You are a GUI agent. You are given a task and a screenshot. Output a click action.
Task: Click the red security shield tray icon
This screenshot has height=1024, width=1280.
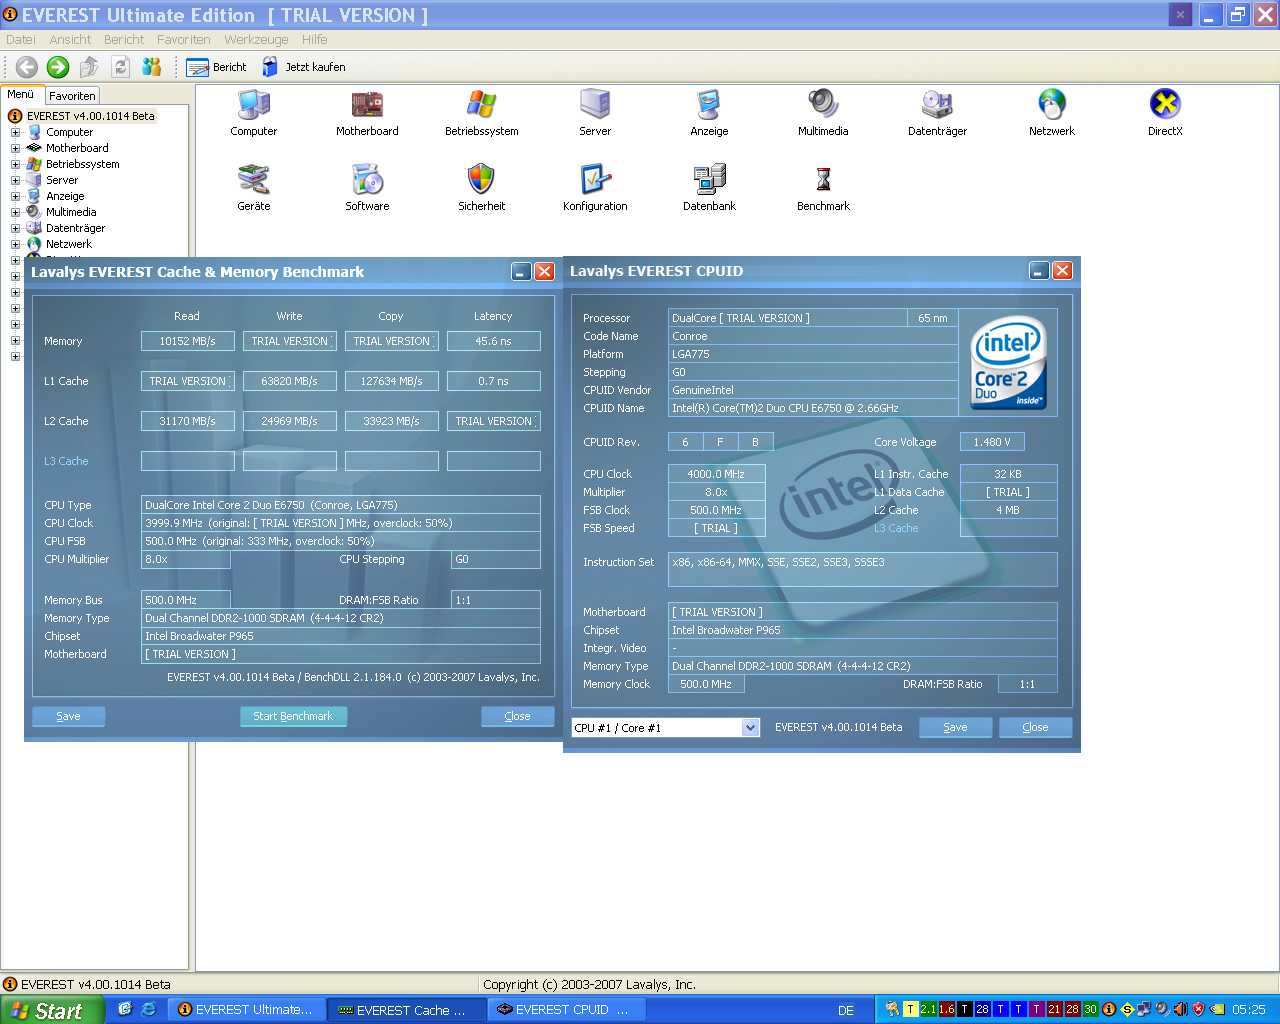point(1198,1009)
